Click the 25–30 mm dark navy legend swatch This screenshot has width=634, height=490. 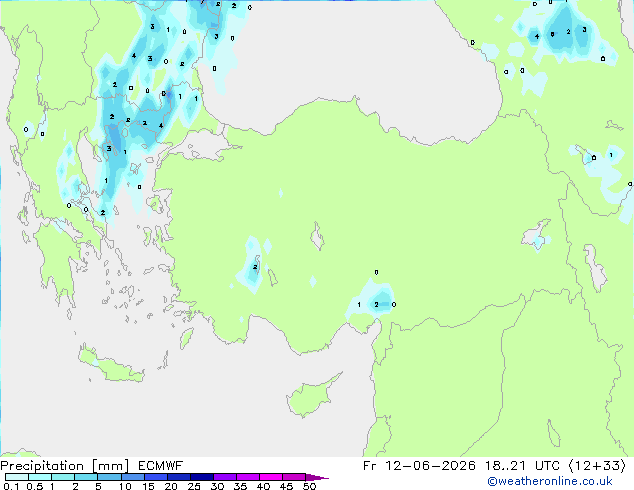(x=201, y=477)
